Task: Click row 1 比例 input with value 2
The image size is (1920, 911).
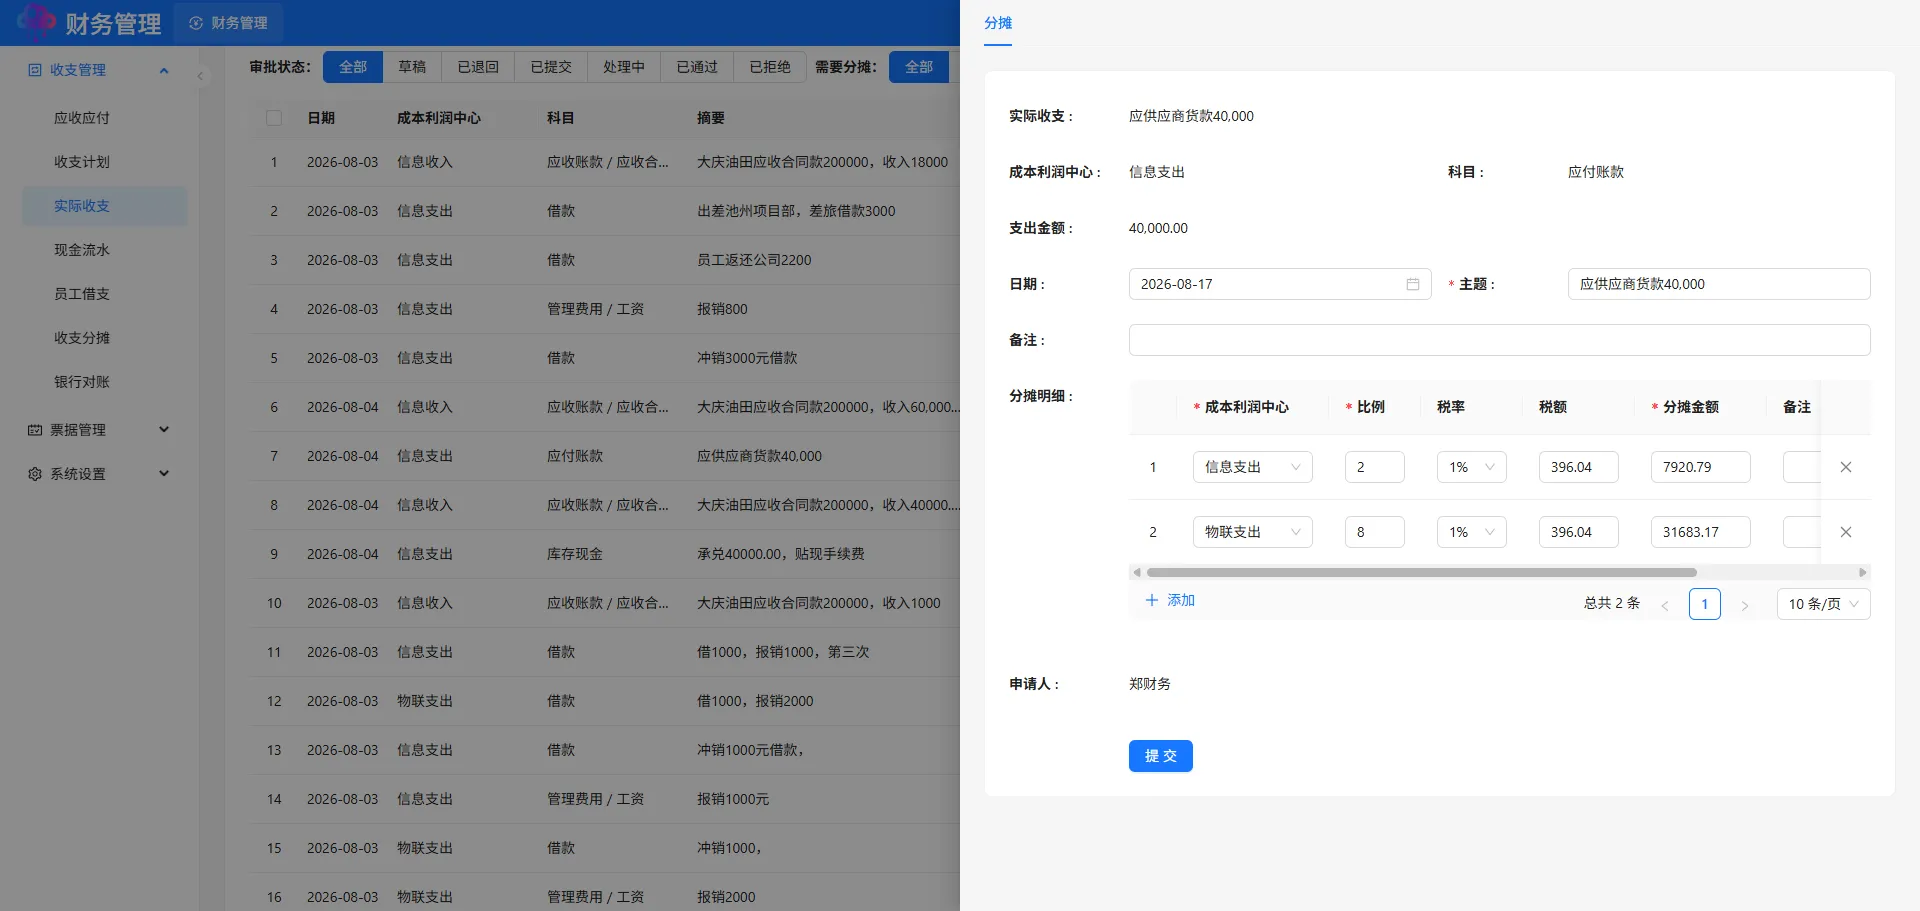Action: (x=1374, y=467)
